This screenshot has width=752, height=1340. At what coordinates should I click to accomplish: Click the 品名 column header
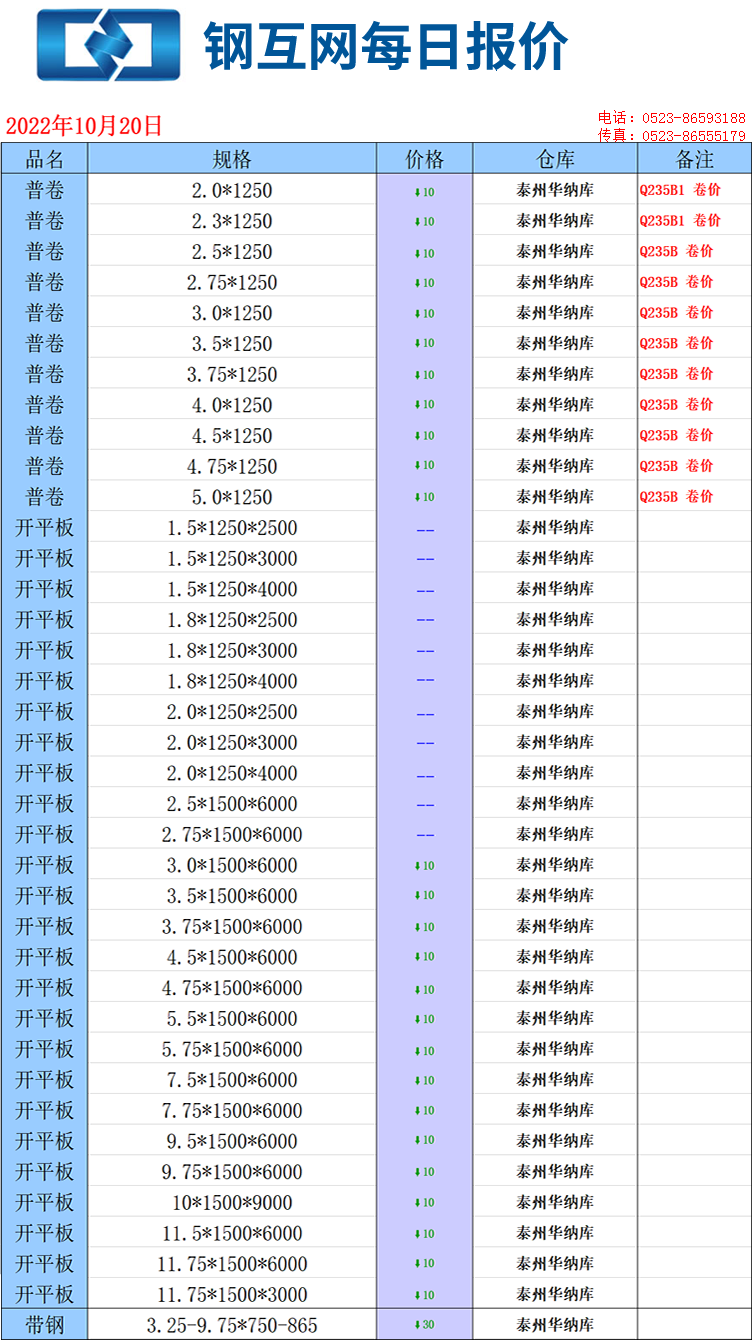(45, 159)
